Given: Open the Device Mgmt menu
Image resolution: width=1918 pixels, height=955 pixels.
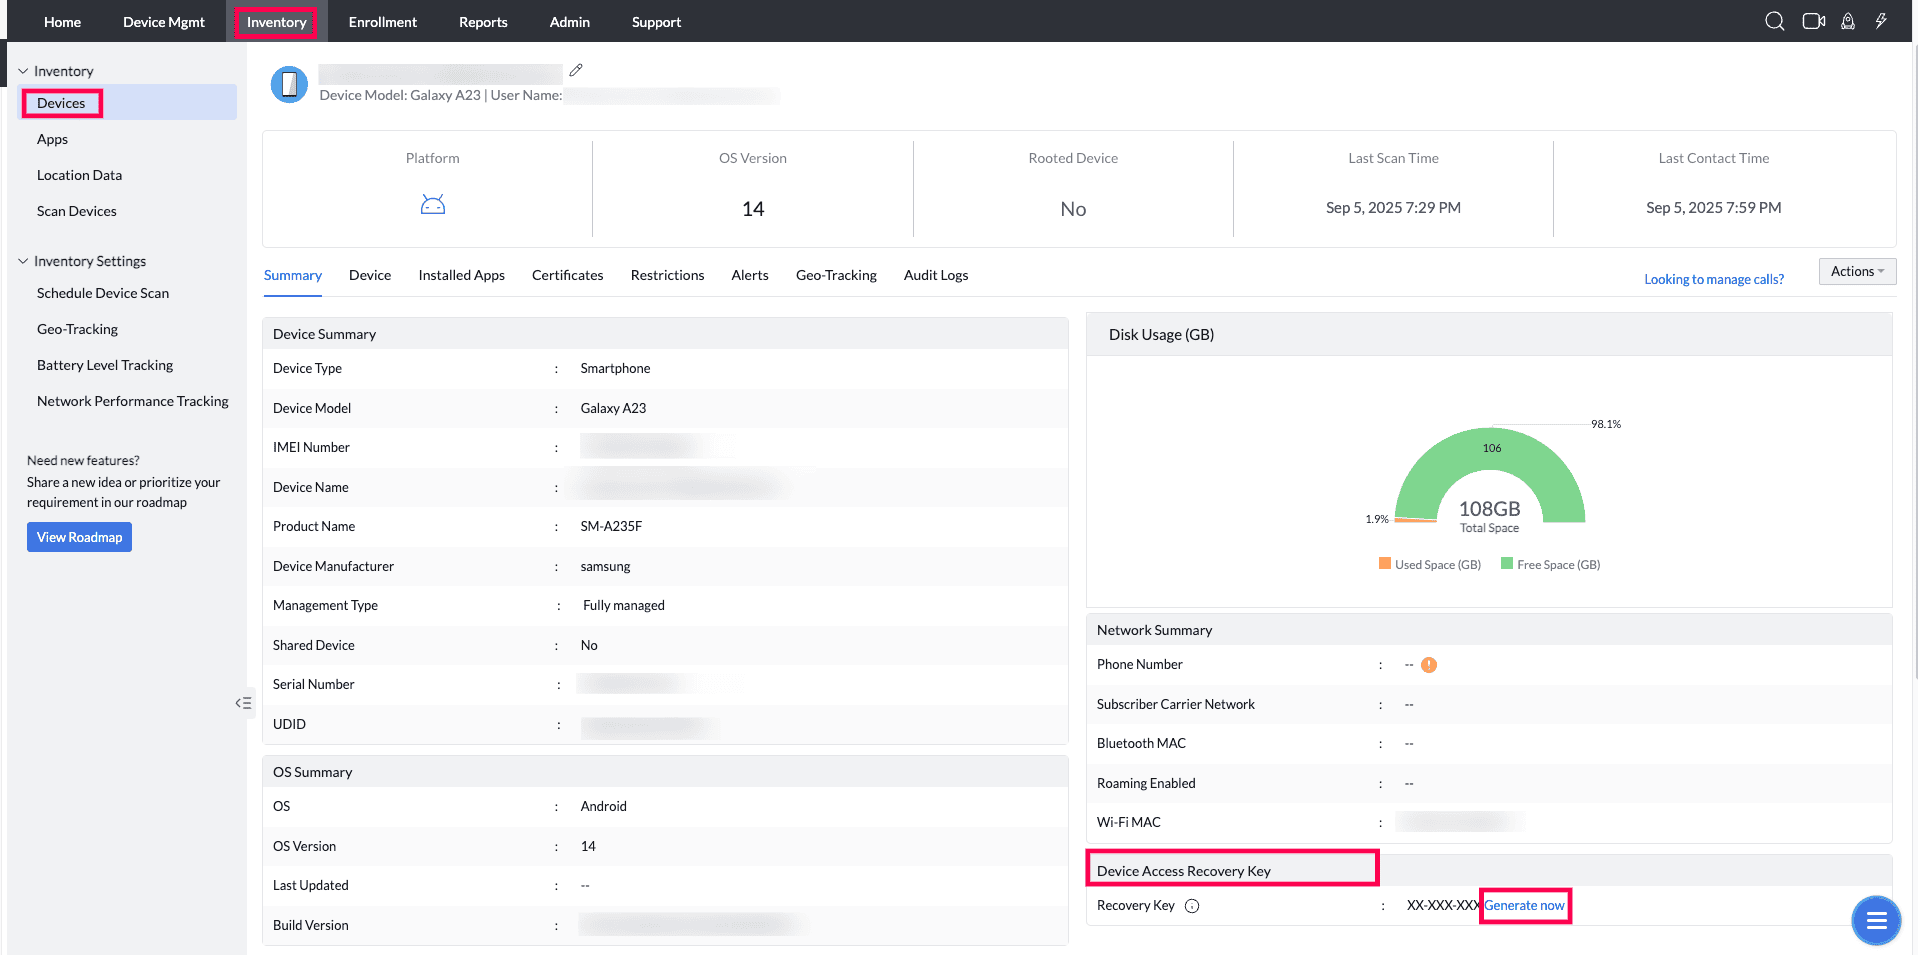Looking at the screenshot, I should click(164, 22).
